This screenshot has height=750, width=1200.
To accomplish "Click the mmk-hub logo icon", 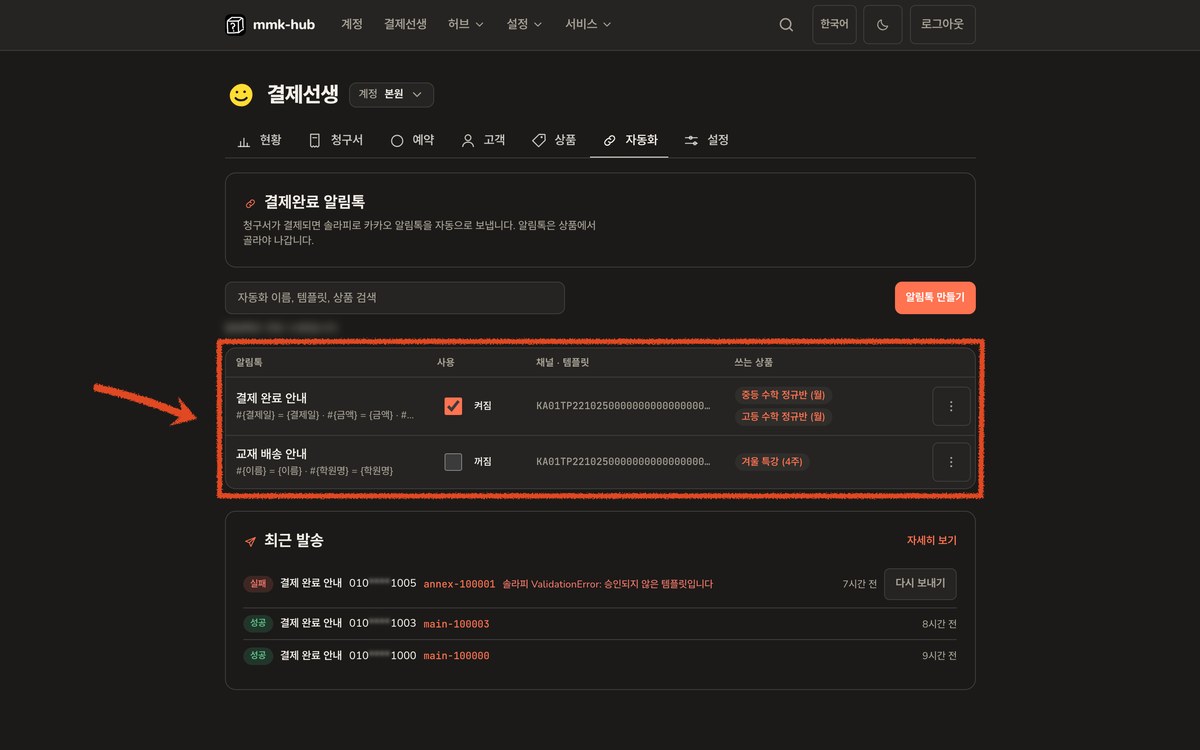I will (x=235, y=25).
